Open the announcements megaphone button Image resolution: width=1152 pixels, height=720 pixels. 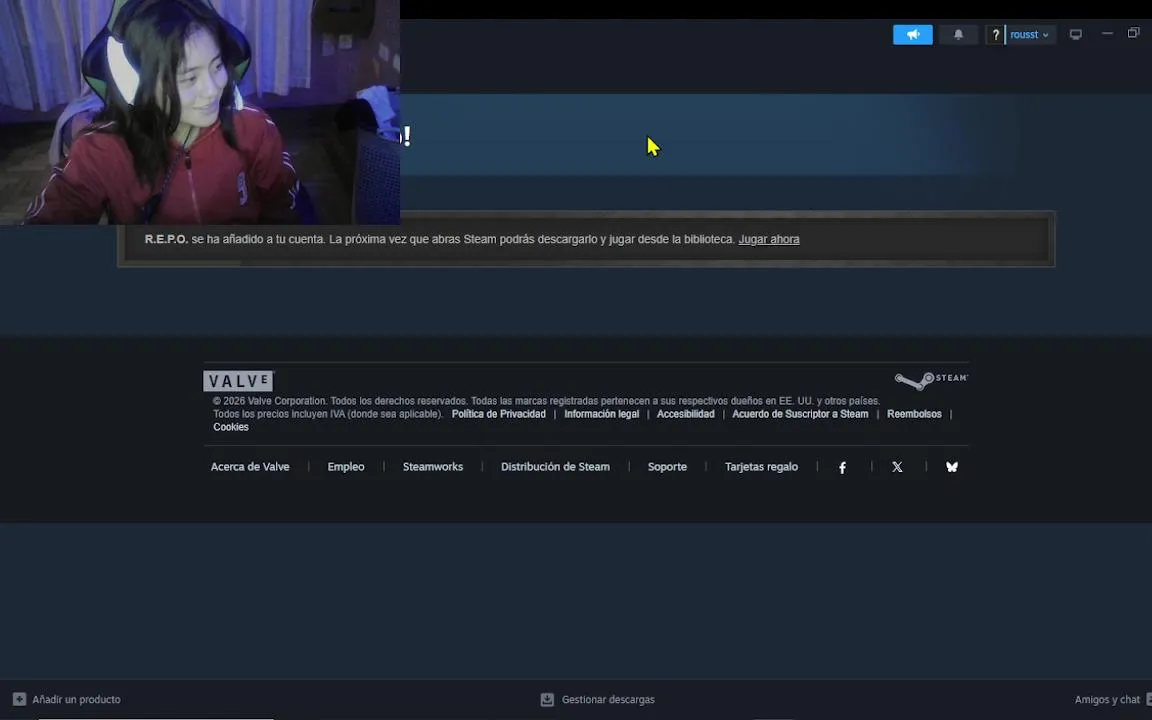[912, 35]
